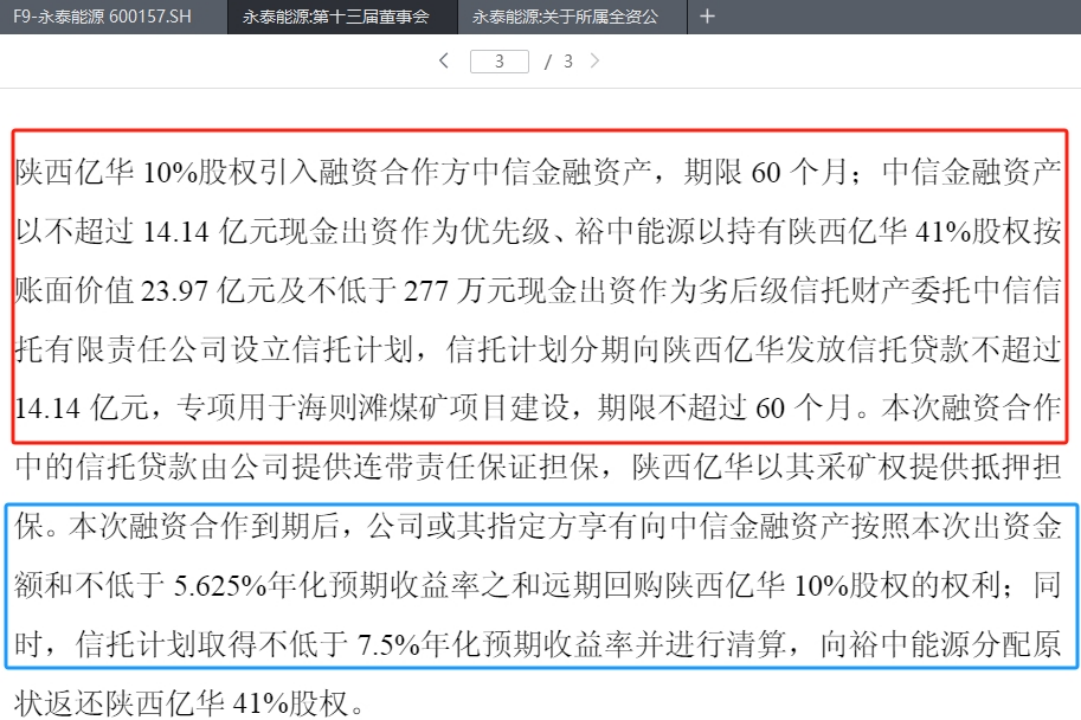This screenshot has height=720, width=1081.
Task: Switch to the F9-永泰能源 600157.SH tab
Action: tap(113, 17)
